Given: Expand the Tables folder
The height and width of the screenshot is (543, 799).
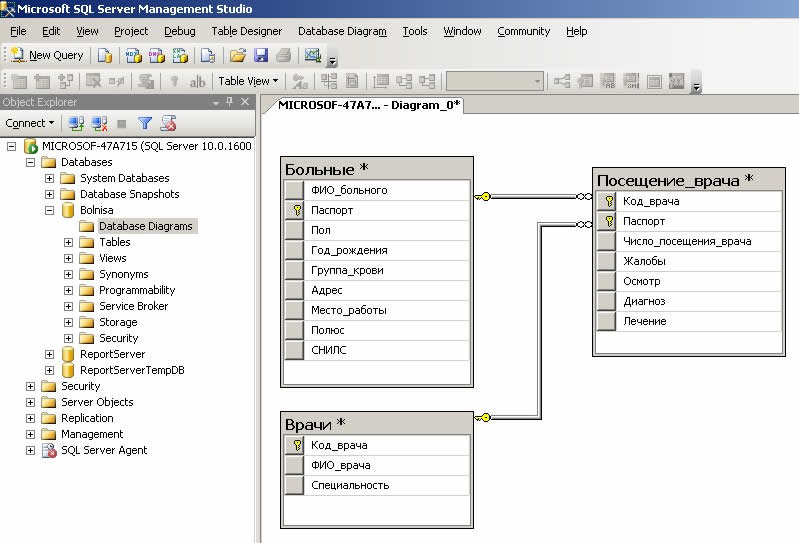Looking at the screenshot, I should (68, 242).
